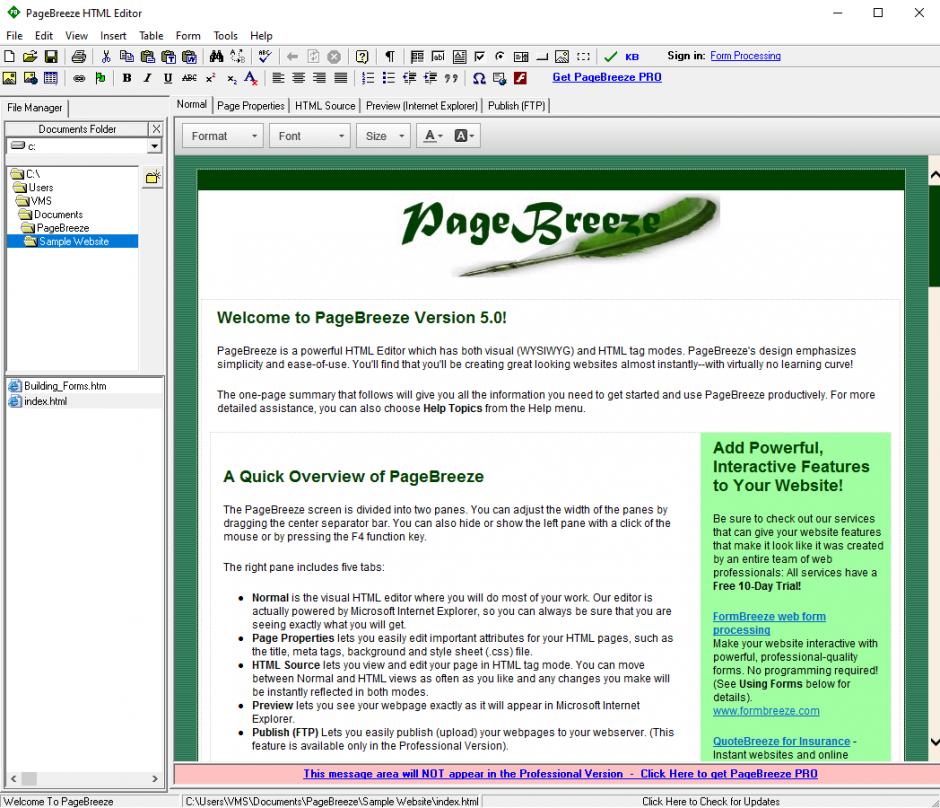940x808 pixels.
Task: Run spell check with ABC checkmark icon
Action: (x=265, y=56)
